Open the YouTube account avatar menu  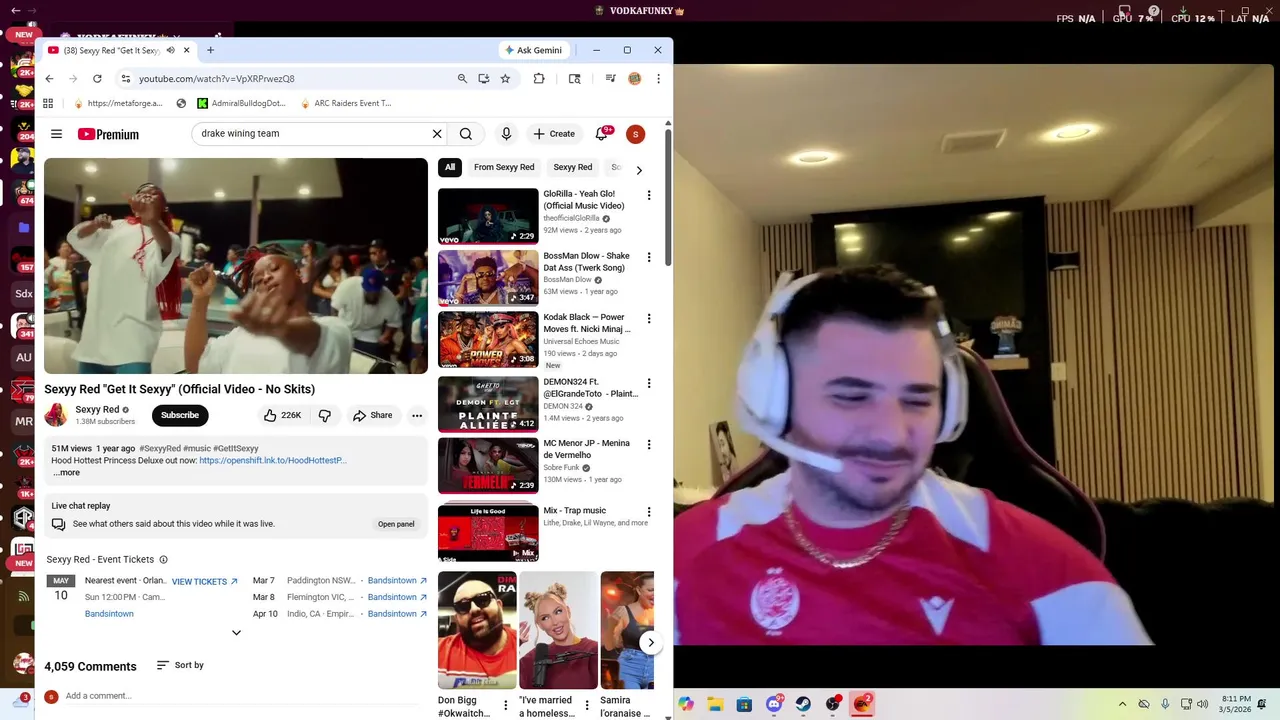click(x=635, y=134)
